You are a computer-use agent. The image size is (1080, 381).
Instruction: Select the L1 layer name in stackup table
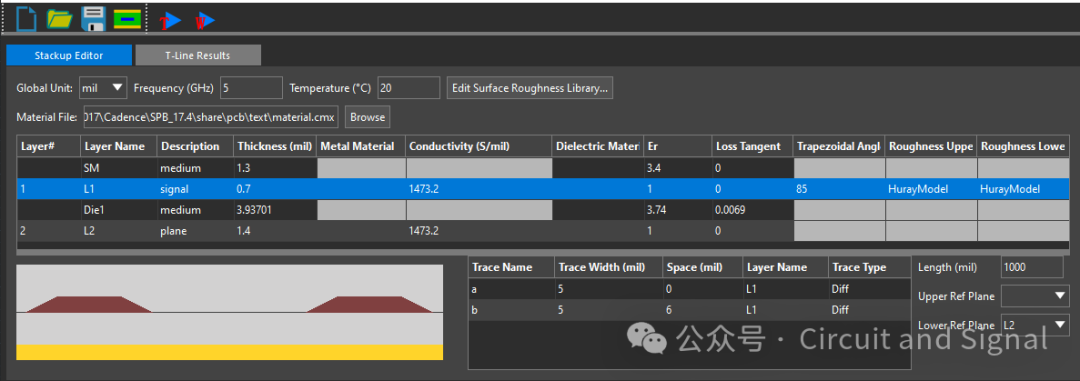pos(118,189)
